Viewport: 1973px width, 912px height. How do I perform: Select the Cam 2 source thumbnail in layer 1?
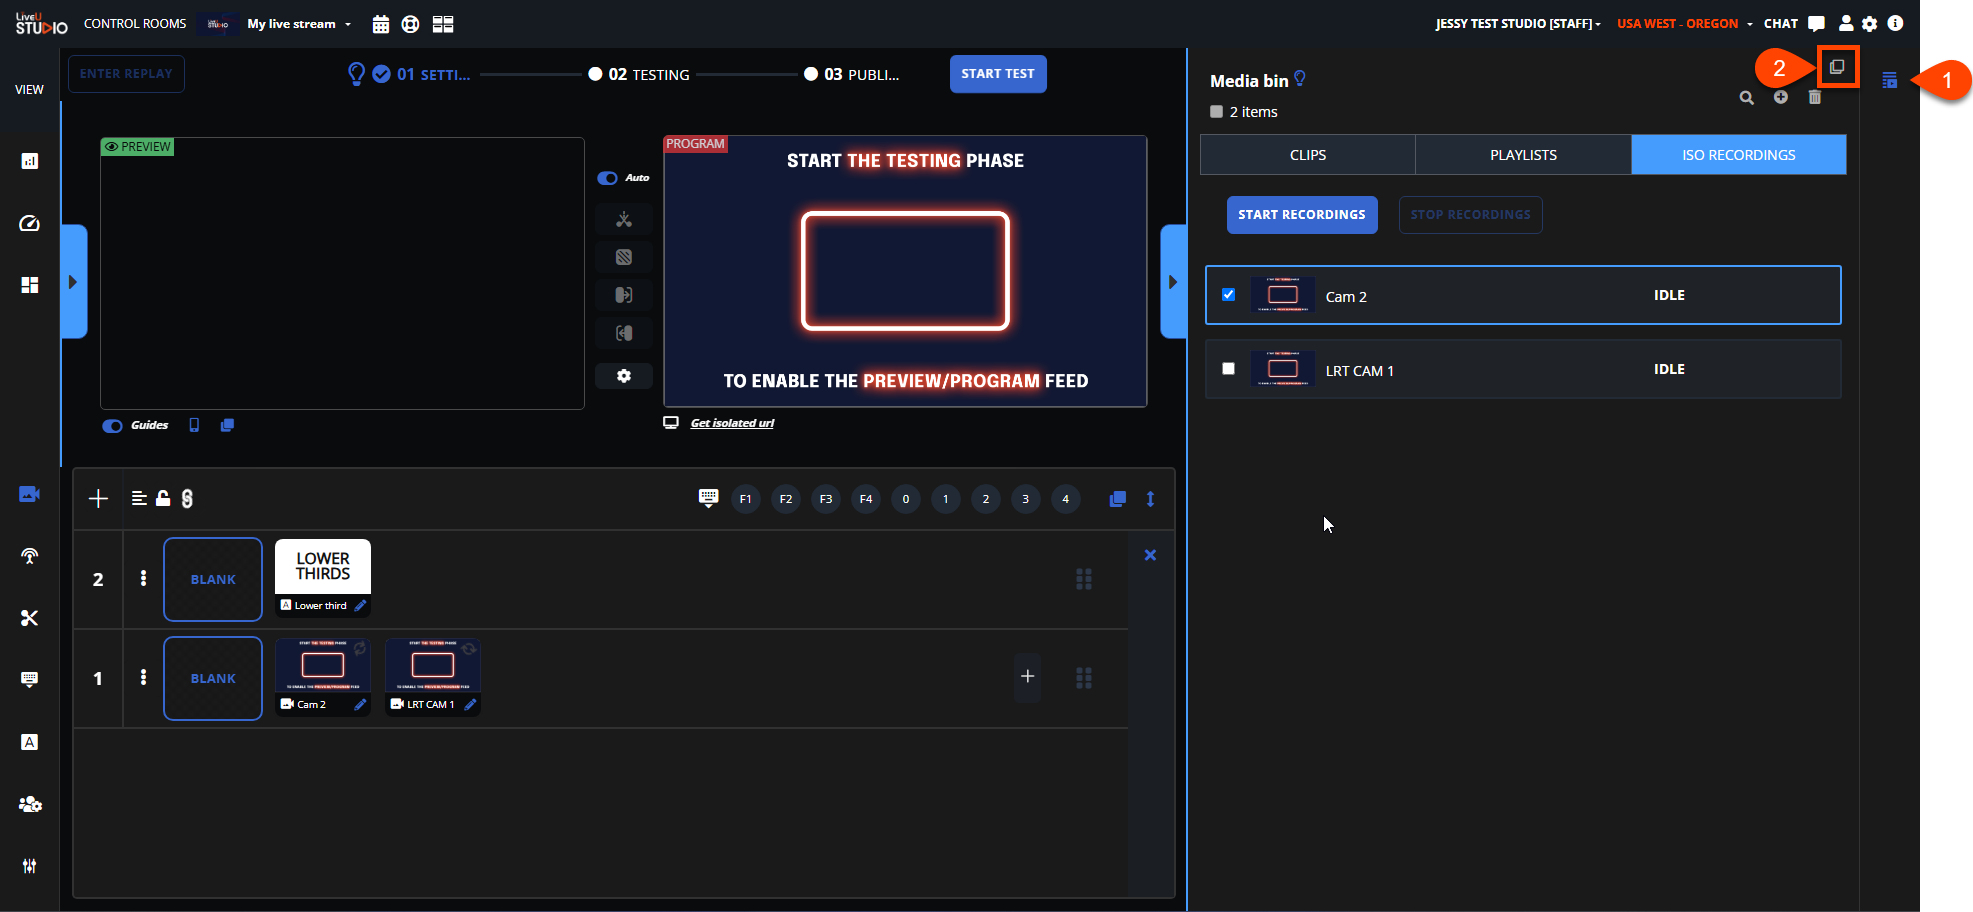pyautogui.click(x=322, y=666)
